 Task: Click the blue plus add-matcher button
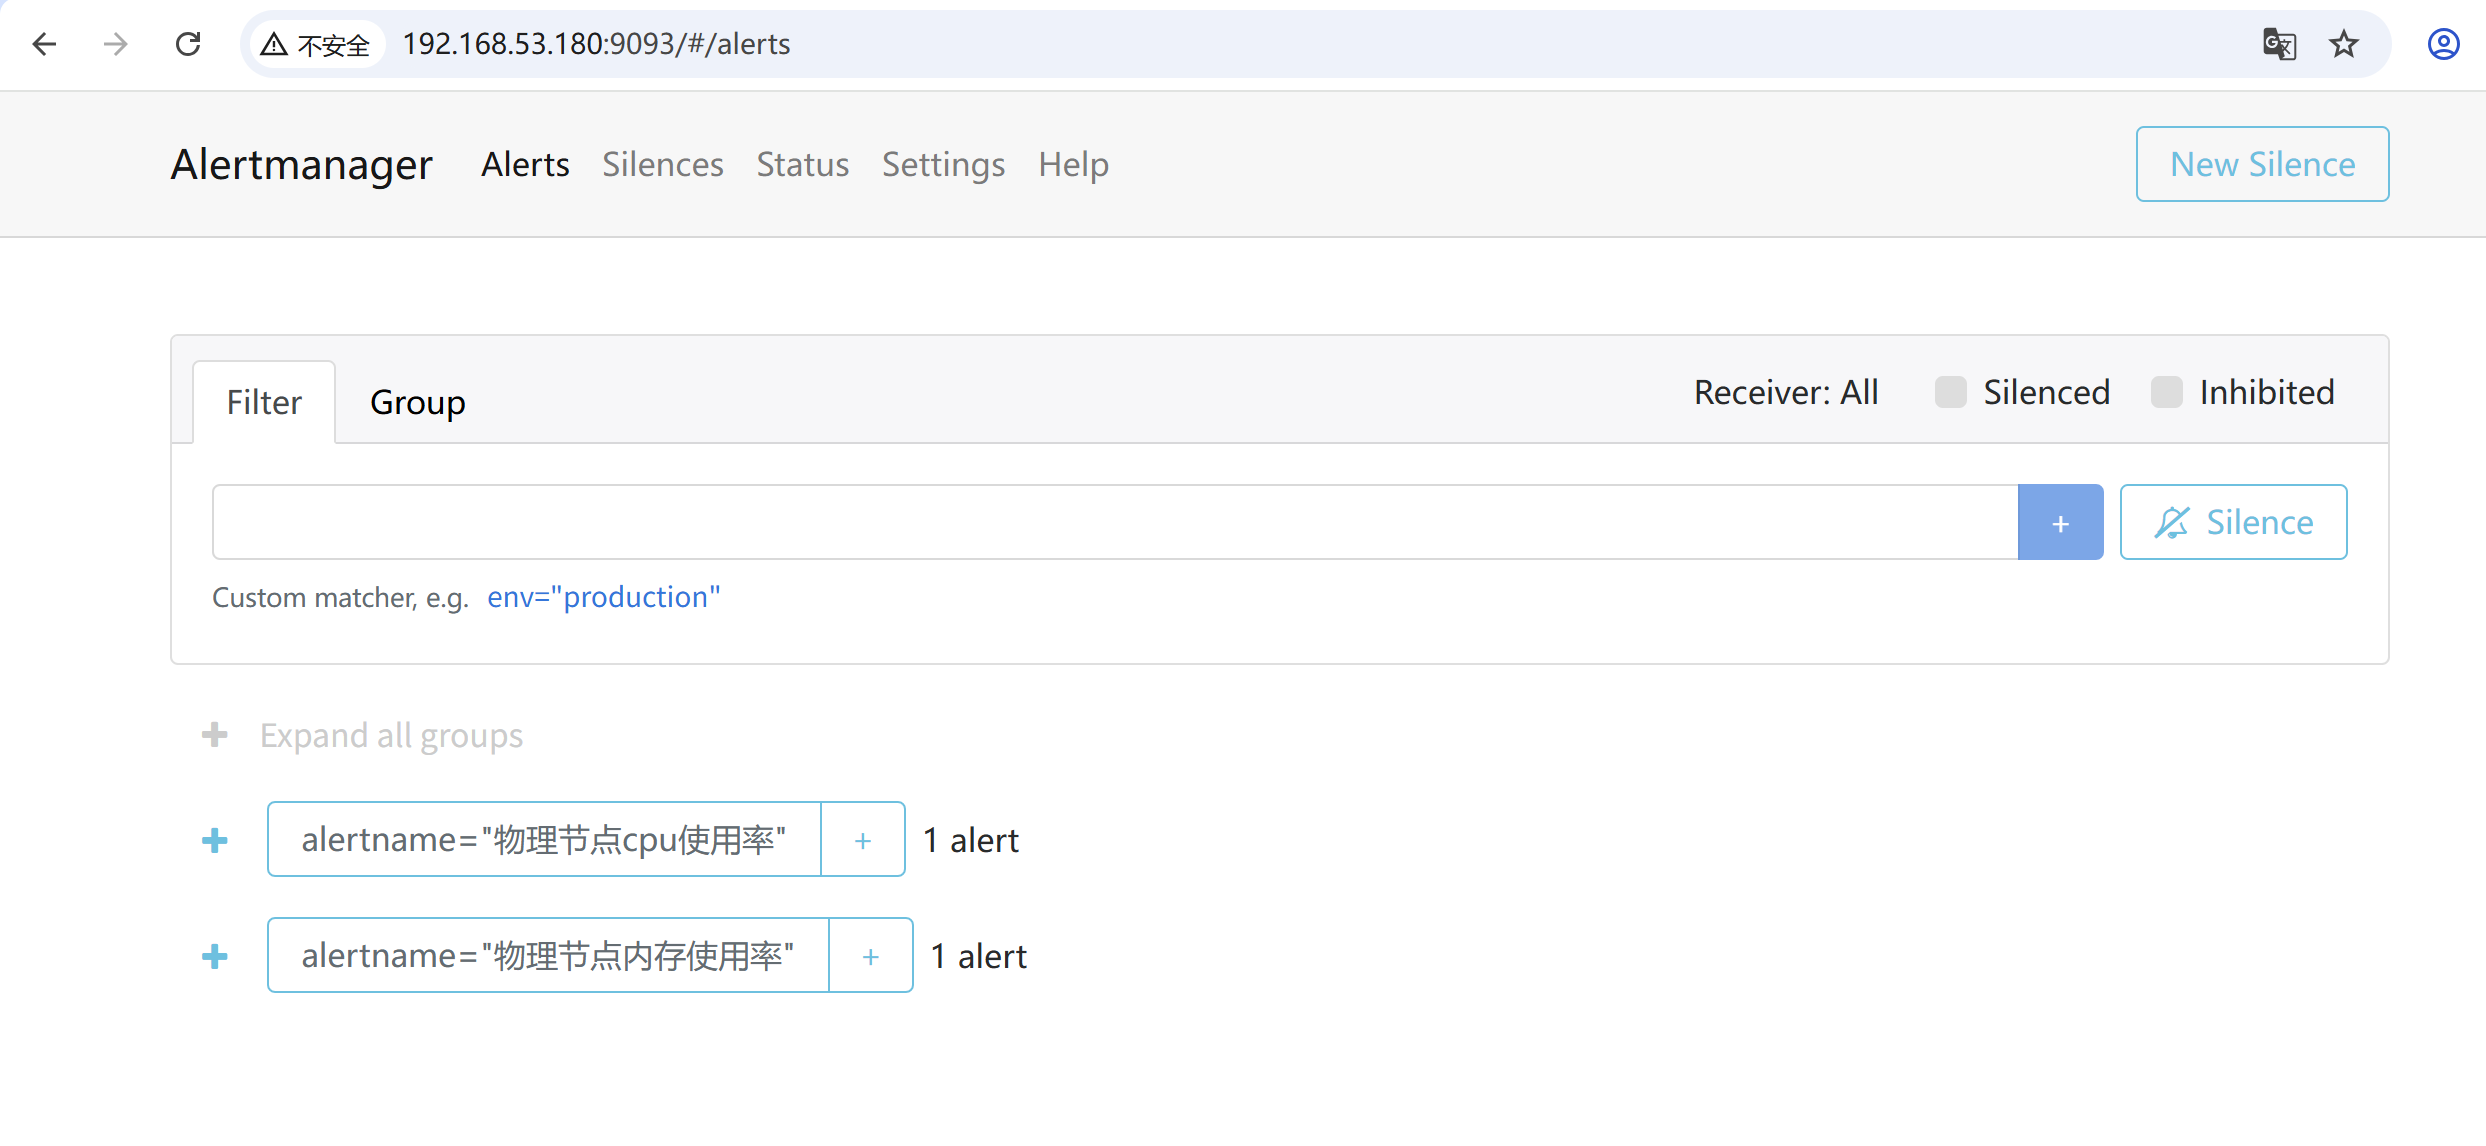pyautogui.click(x=2060, y=523)
